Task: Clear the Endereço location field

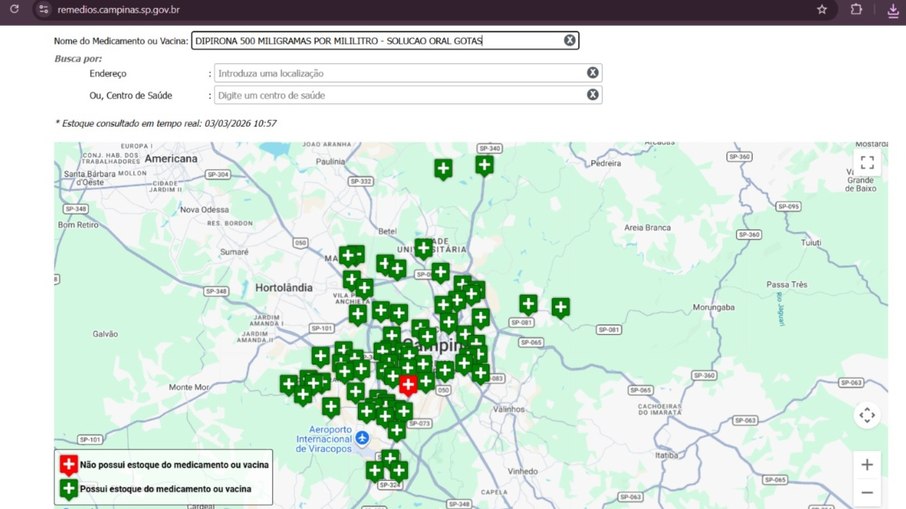Action: (x=592, y=73)
